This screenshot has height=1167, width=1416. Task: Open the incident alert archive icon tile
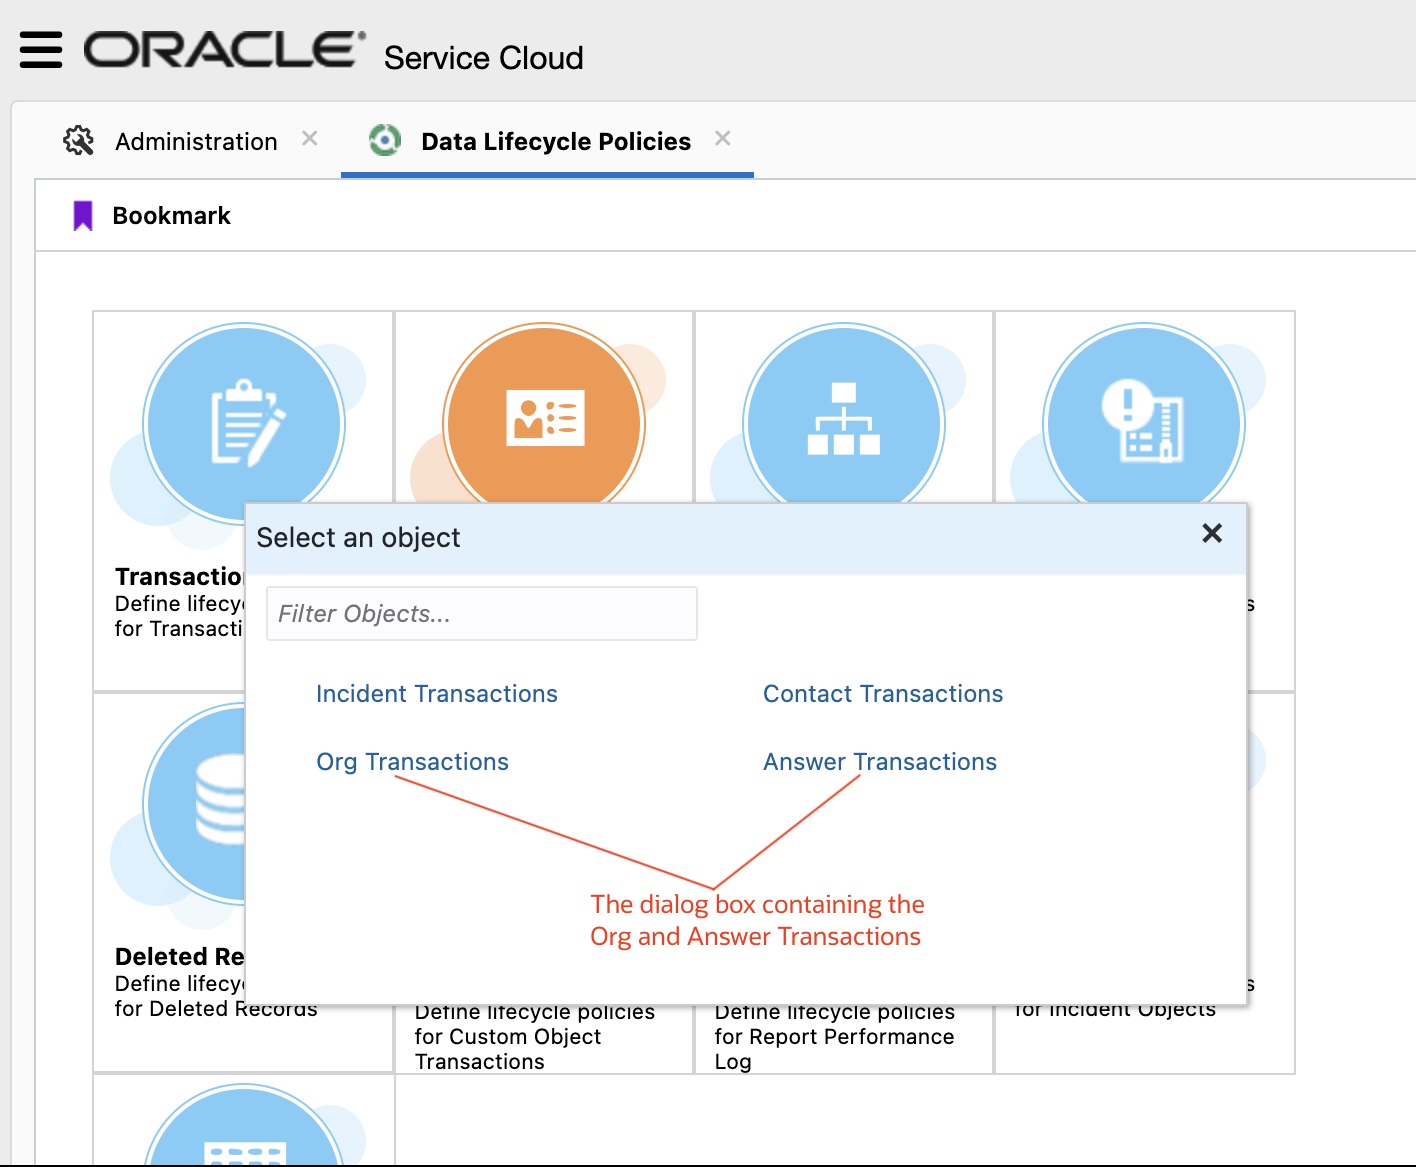coord(1144,414)
